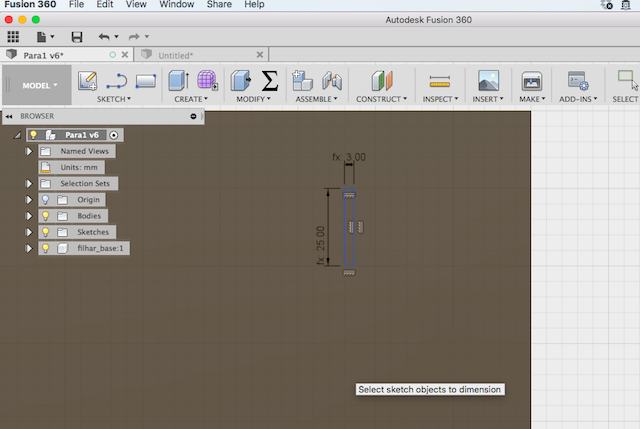Collapse the Para1 v6 root node
640x429 pixels.
[17, 135]
